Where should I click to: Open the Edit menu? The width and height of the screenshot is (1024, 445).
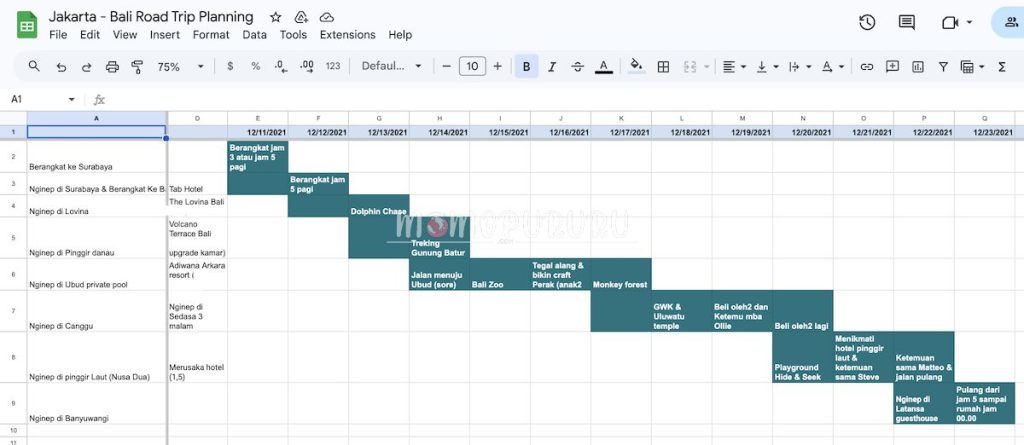[89, 35]
